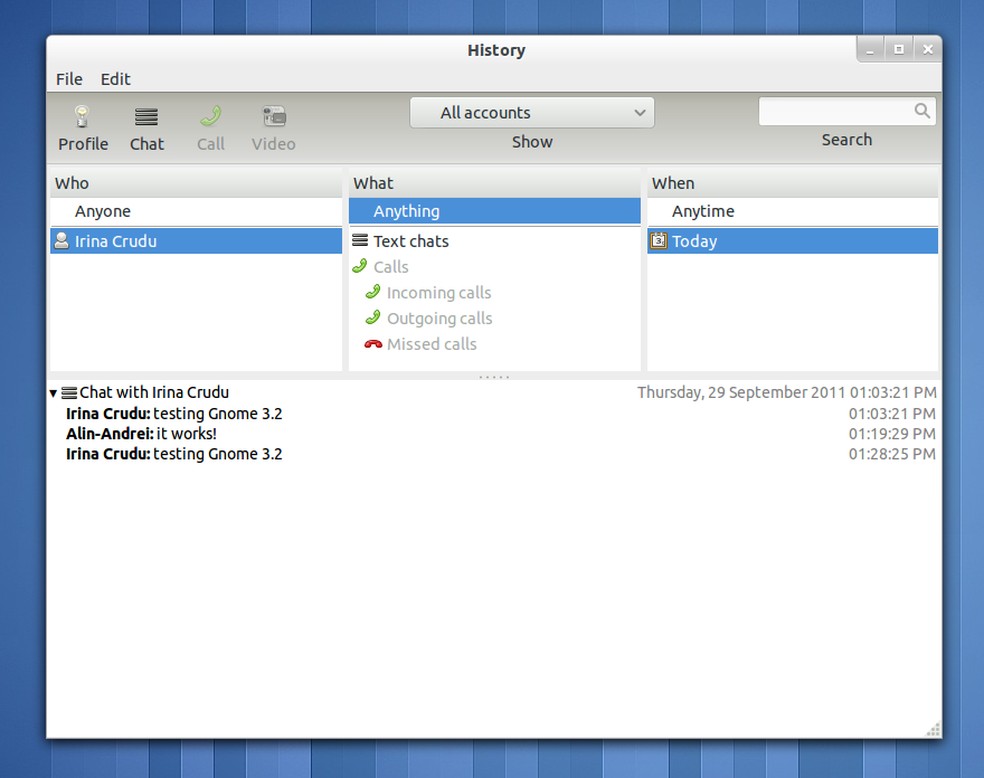The image size is (984, 778).
Task: Select Anytime in the When list
Action: click(x=793, y=211)
